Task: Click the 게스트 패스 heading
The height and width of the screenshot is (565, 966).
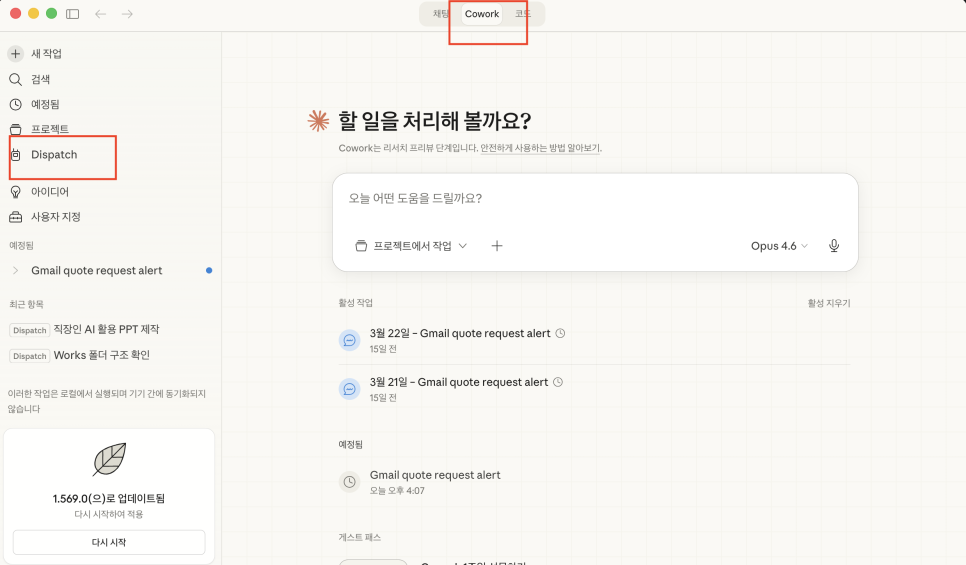Action: (359, 537)
